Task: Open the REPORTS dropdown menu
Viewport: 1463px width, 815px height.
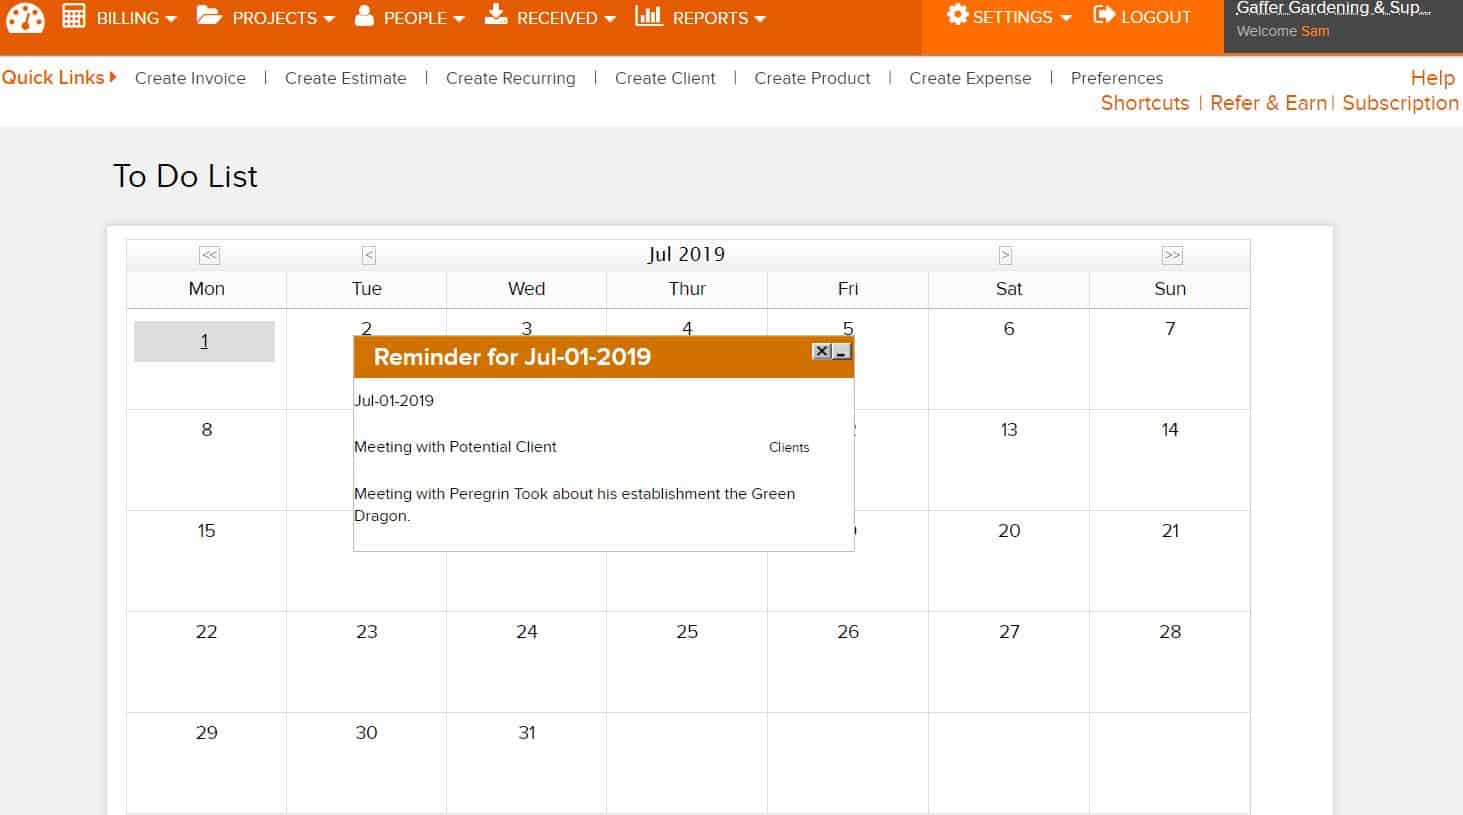Action: tap(700, 17)
